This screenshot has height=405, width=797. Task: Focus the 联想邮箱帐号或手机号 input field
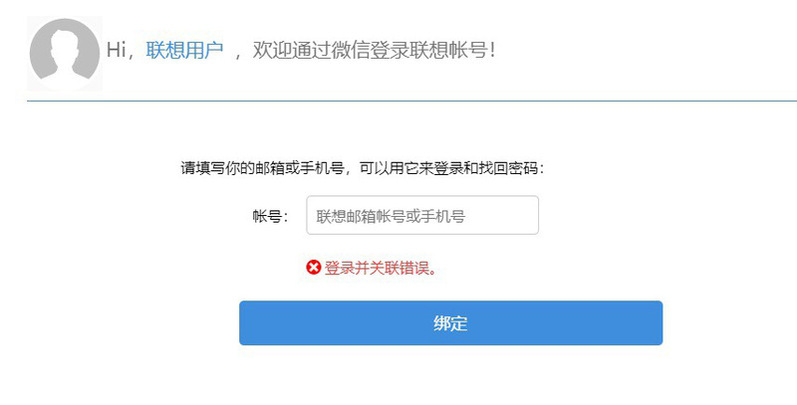click(422, 215)
